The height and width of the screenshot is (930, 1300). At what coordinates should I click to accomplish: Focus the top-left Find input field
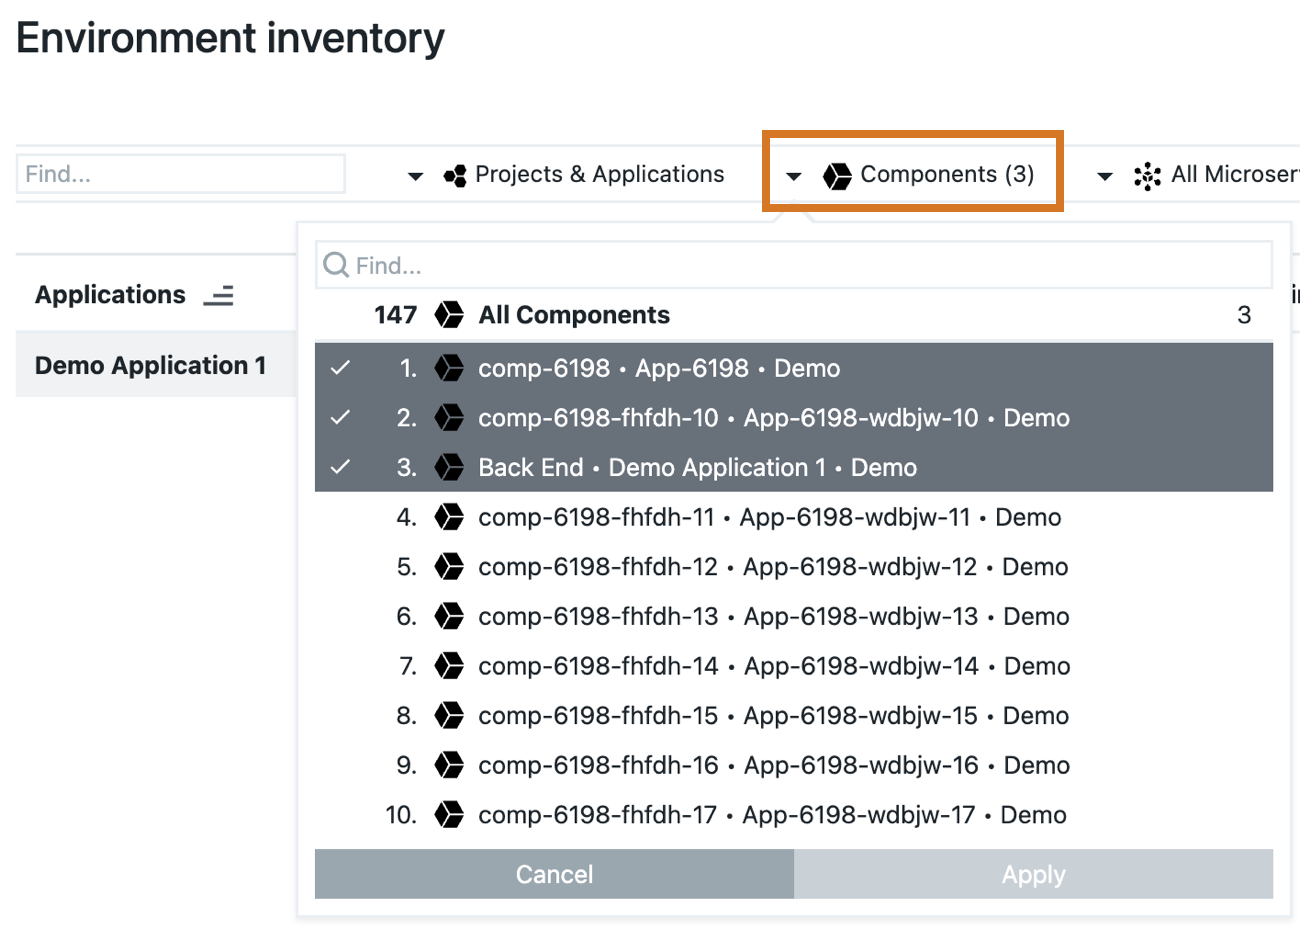tap(181, 174)
